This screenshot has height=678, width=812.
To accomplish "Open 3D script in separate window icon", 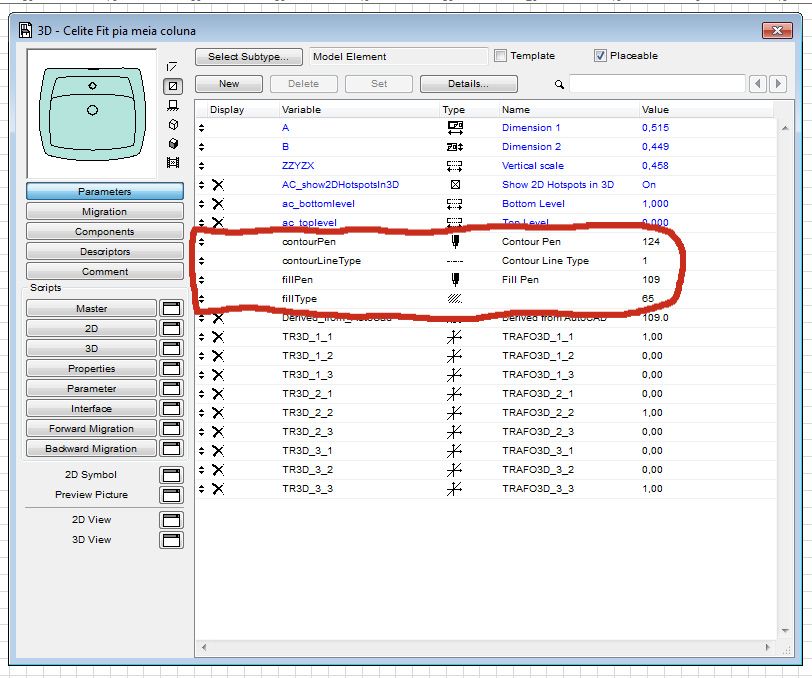I will (x=171, y=349).
